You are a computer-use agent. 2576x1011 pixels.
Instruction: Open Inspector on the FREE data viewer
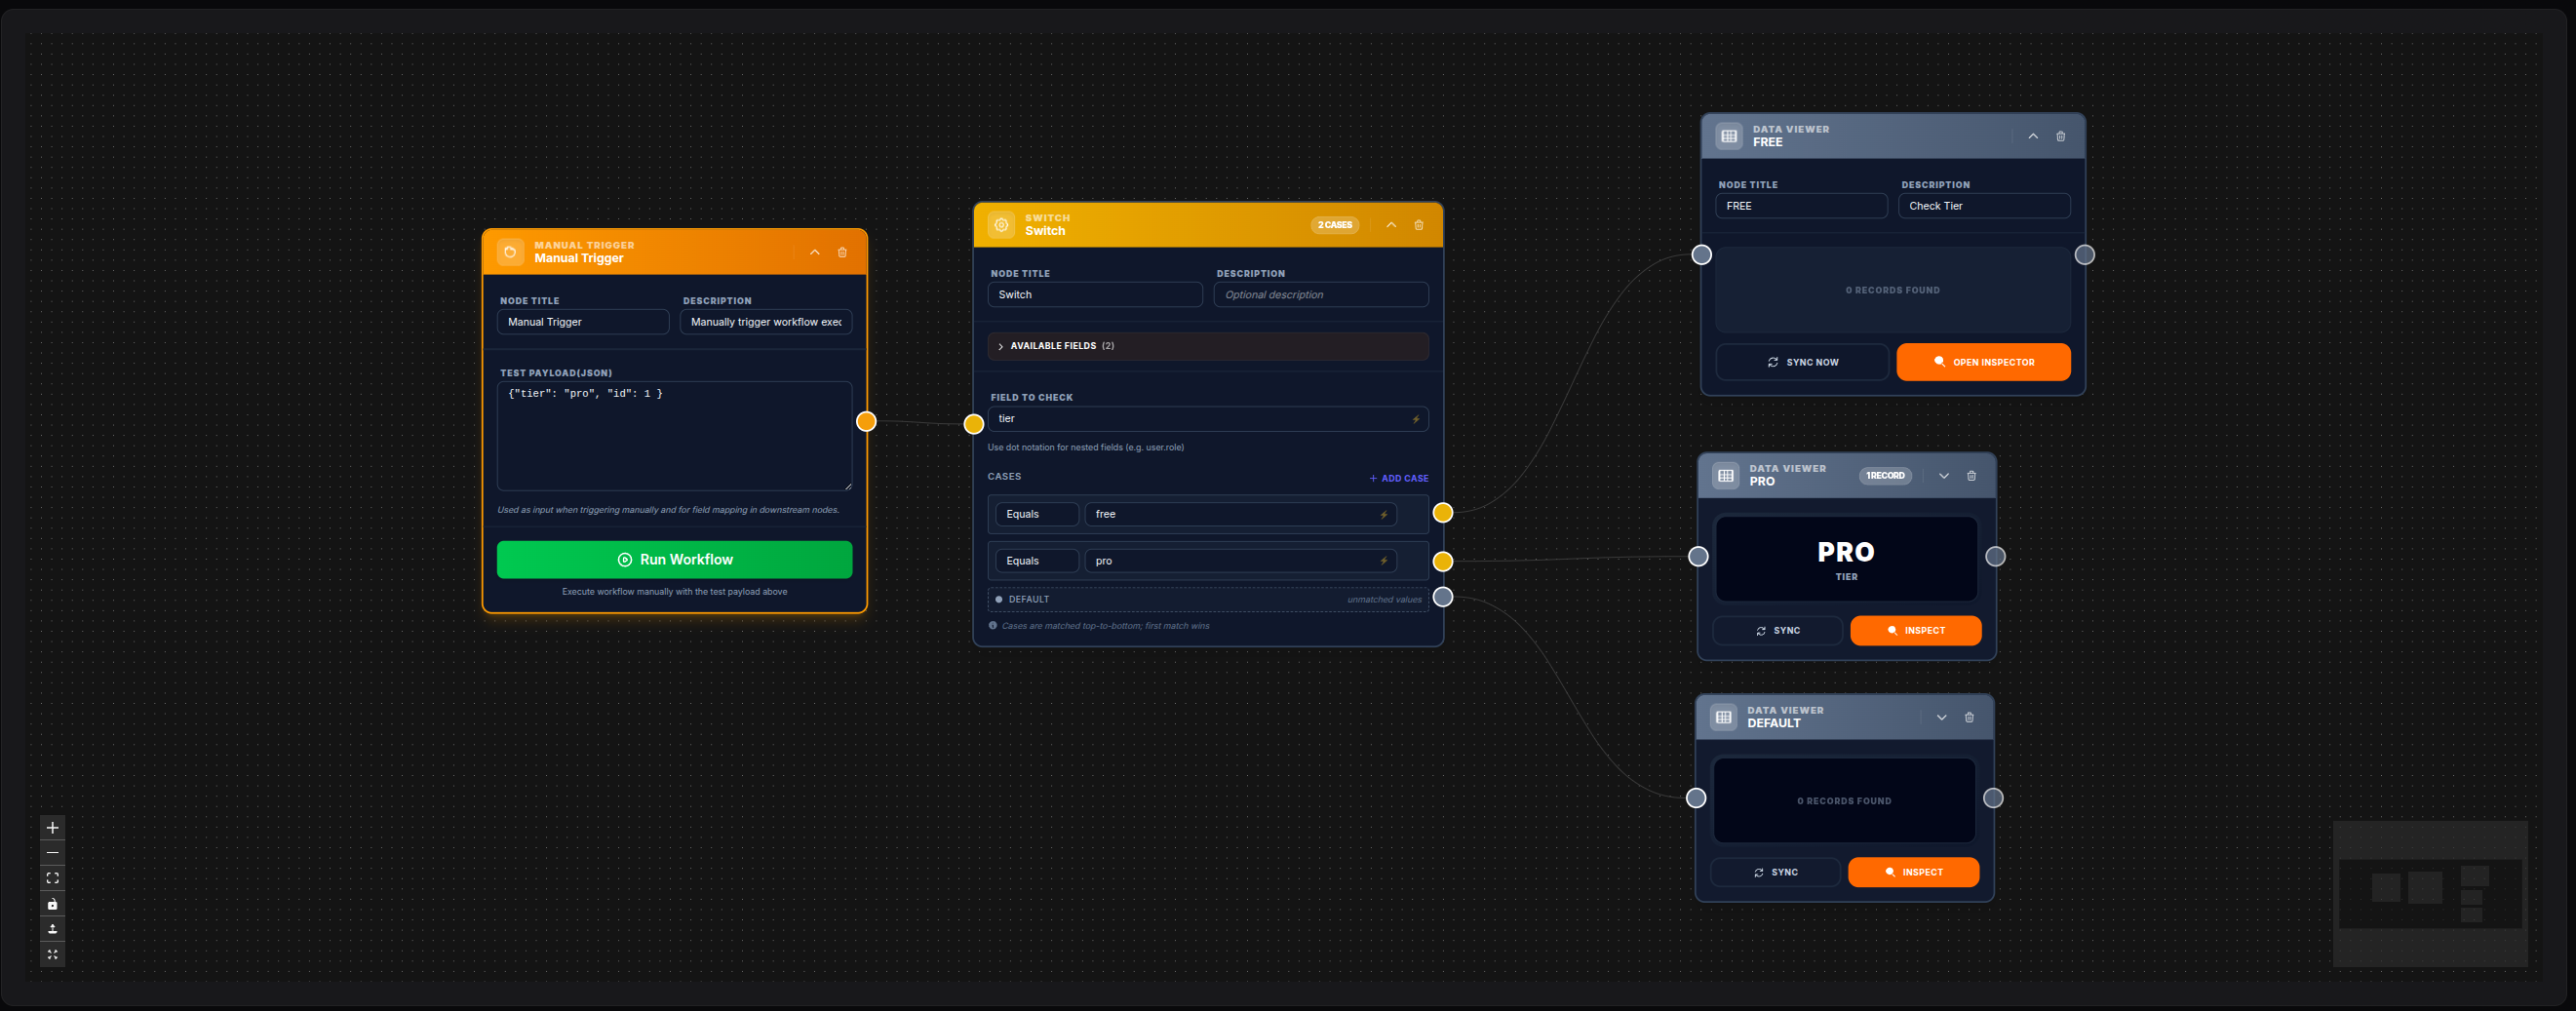click(1983, 362)
